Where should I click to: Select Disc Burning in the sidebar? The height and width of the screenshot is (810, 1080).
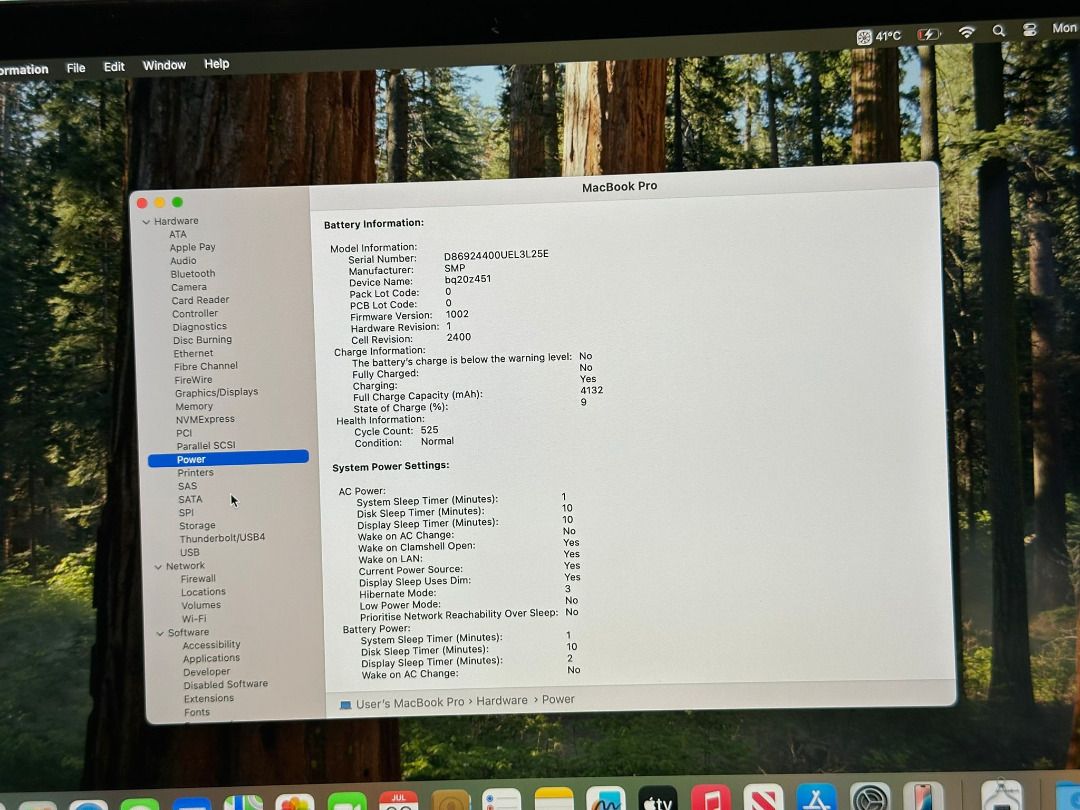[x=202, y=340]
